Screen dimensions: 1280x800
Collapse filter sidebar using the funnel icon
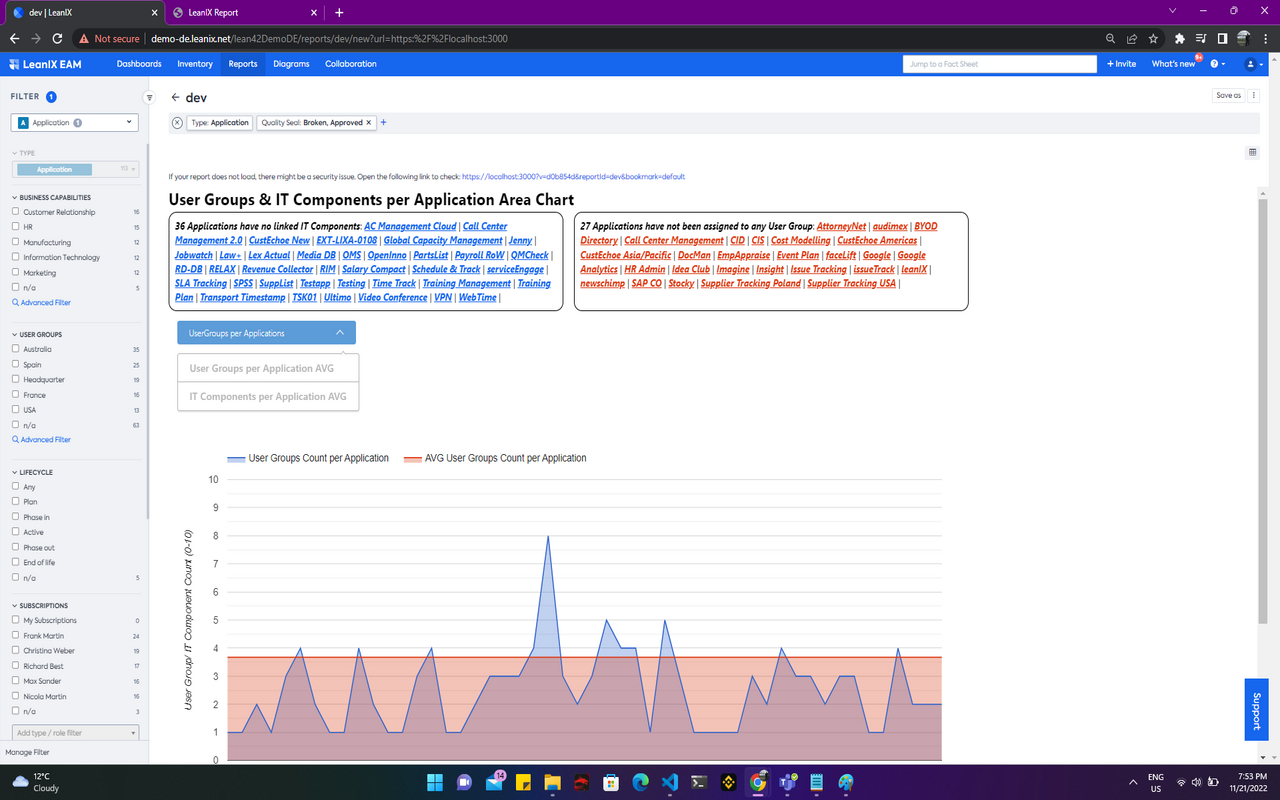(150, 98)
